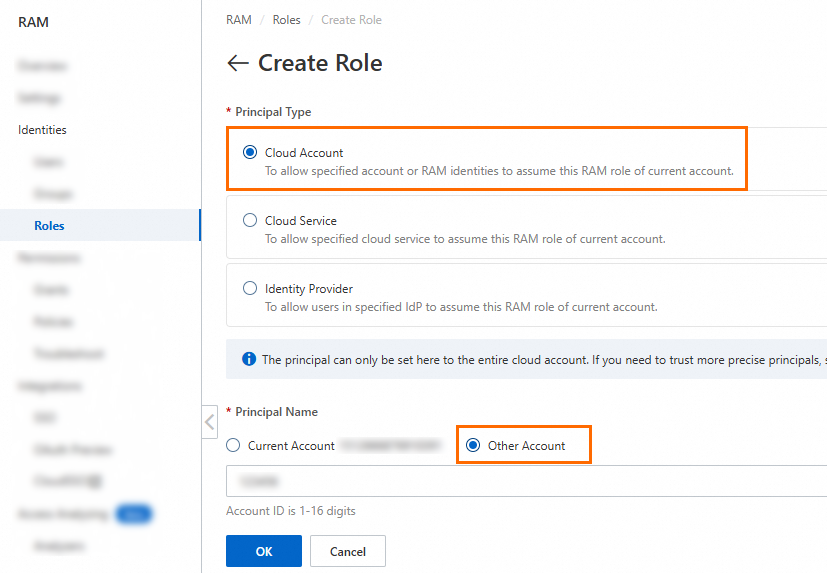
Task: Choose the Cloud Service radio option
Action: 250,221
